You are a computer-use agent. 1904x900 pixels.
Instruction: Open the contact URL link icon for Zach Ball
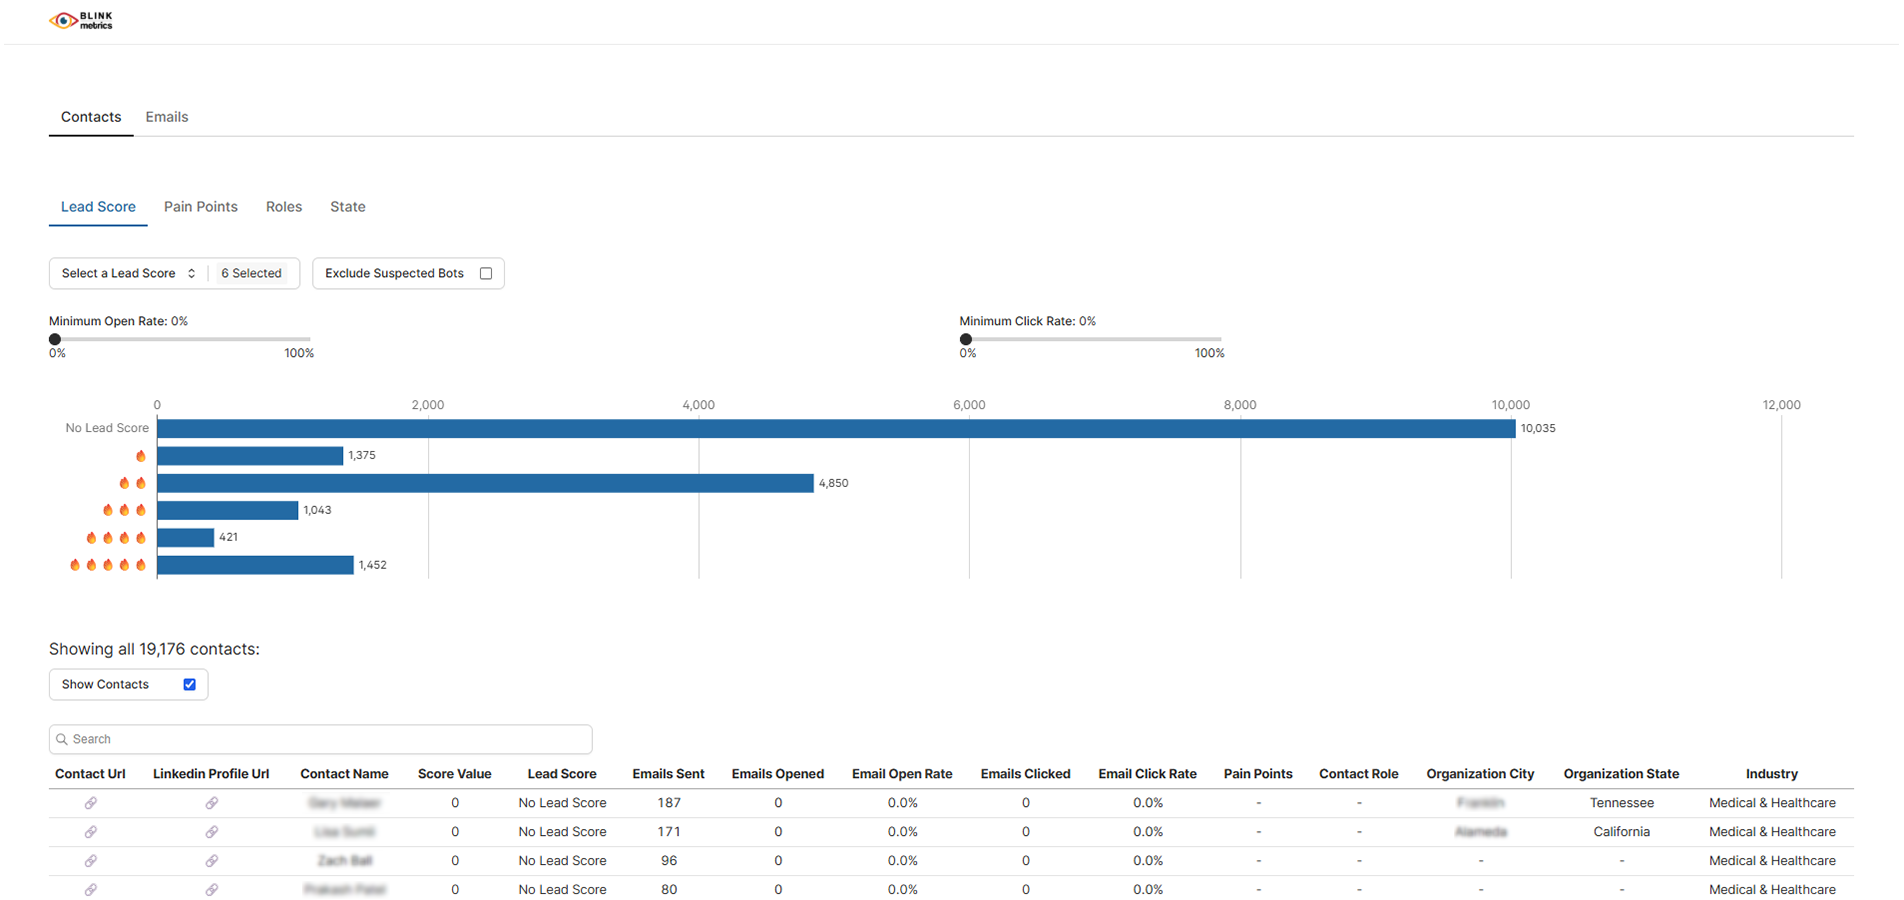pos(91,860)
